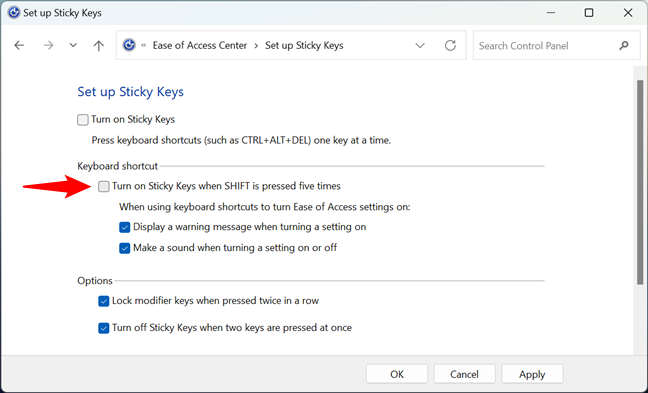648x393 pixels.
Task: Click the Apply button
Action: (532, 374)
